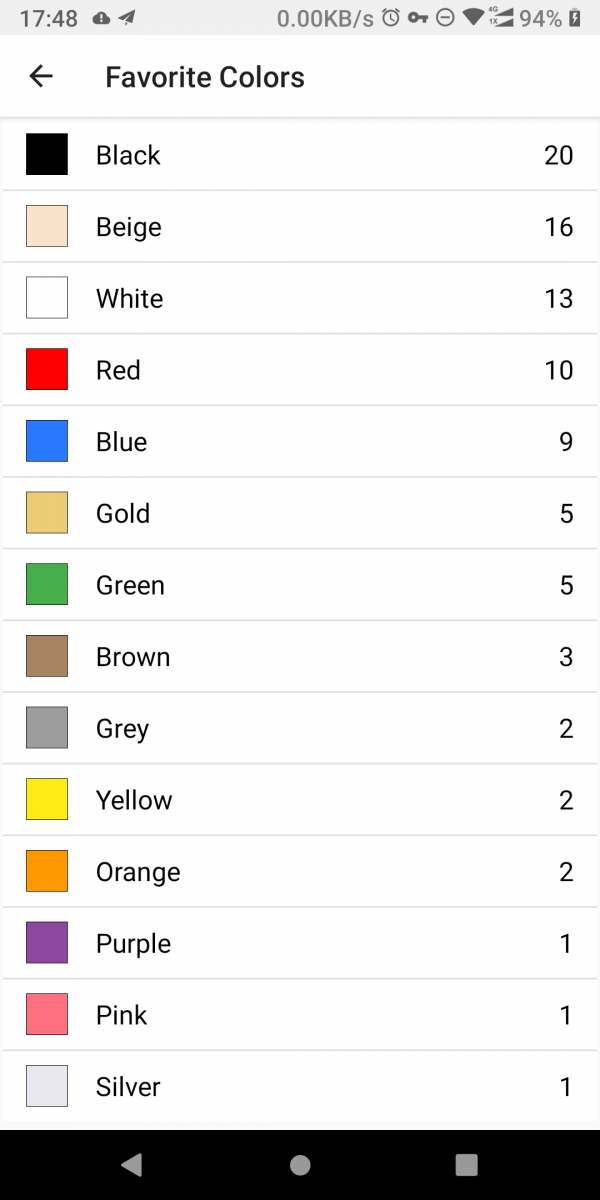The height and width of the screenshot is (1200, 600).
Task: Click the Favorite Colors title
Action: coord(205,77)
